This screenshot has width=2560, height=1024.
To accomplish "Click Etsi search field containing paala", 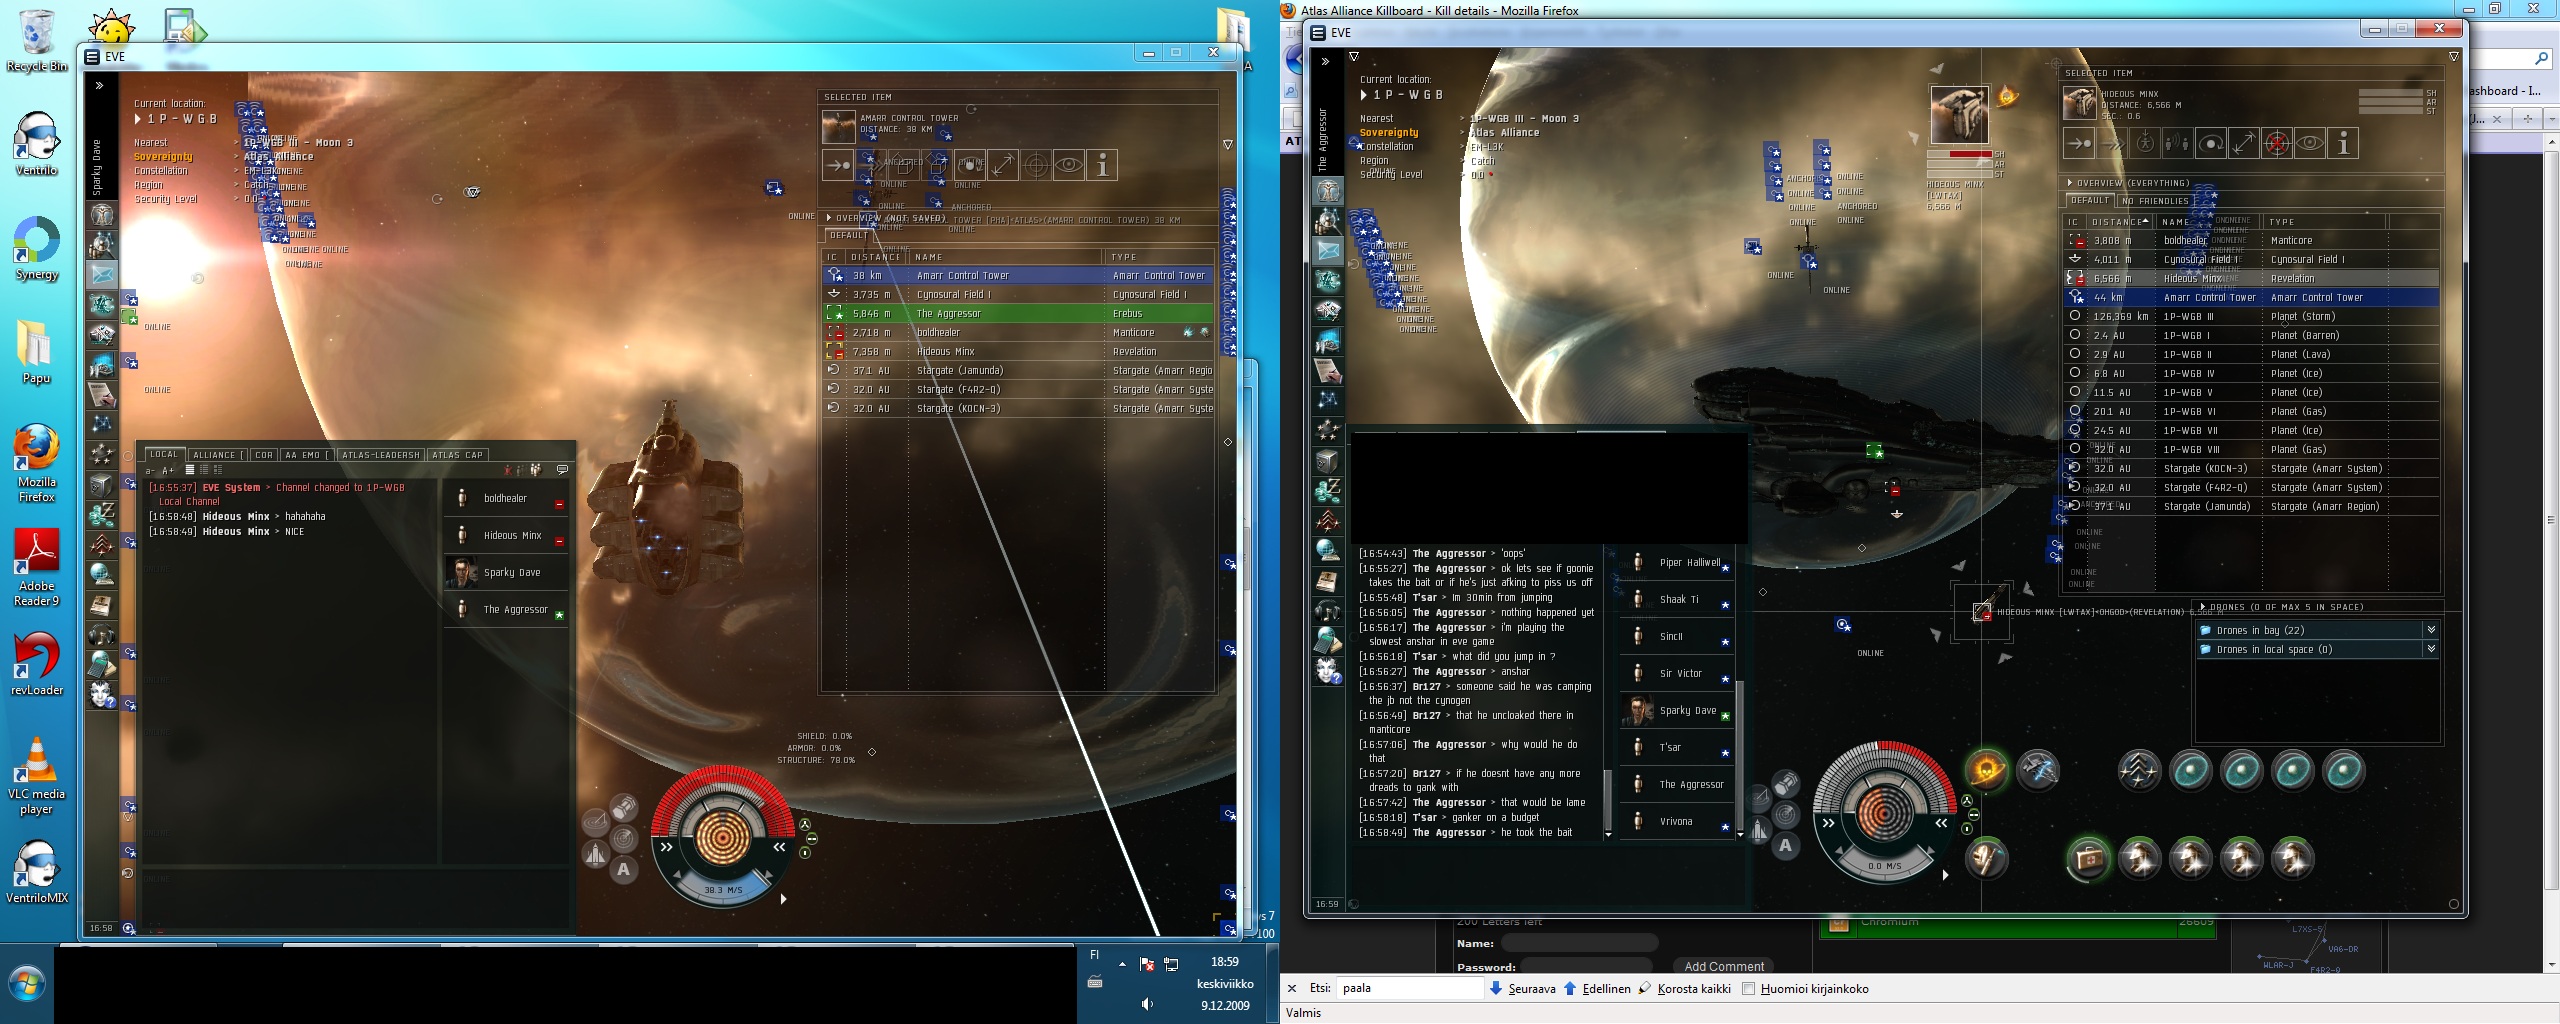I will coord(1410,988).
